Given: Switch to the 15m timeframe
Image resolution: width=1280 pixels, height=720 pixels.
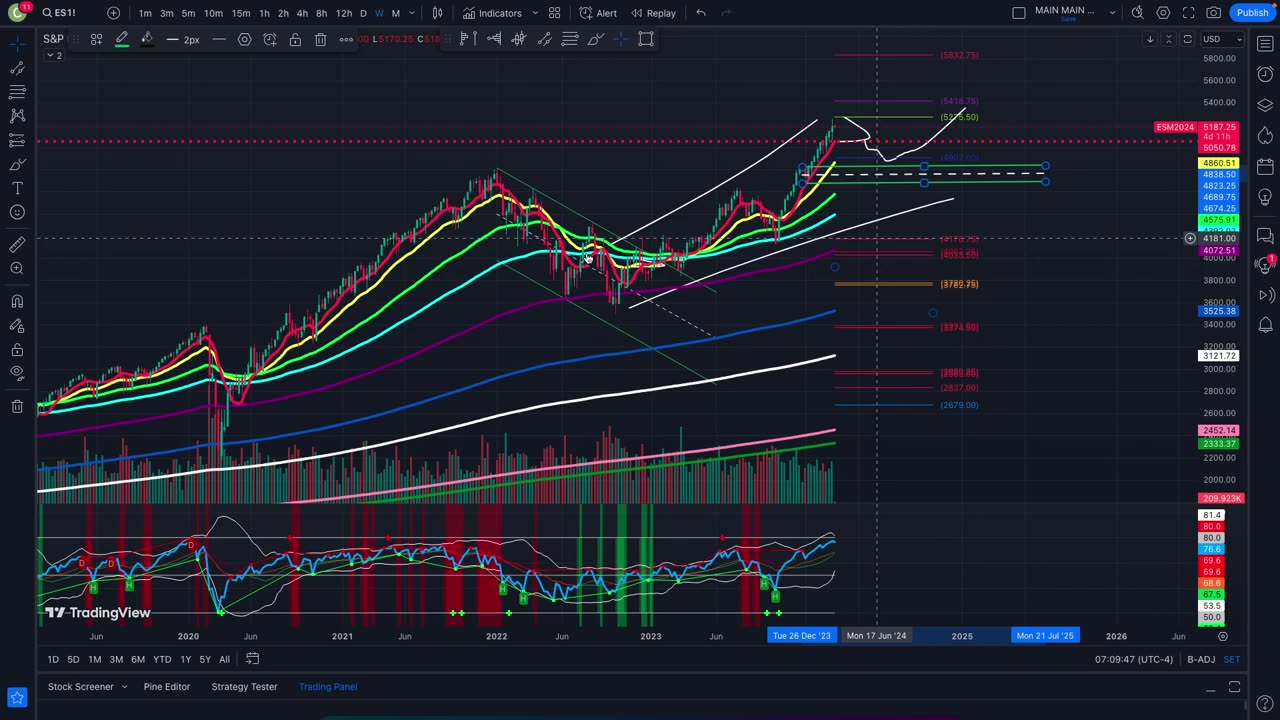Looking at the screenshot, I should [x=241, y=13].
